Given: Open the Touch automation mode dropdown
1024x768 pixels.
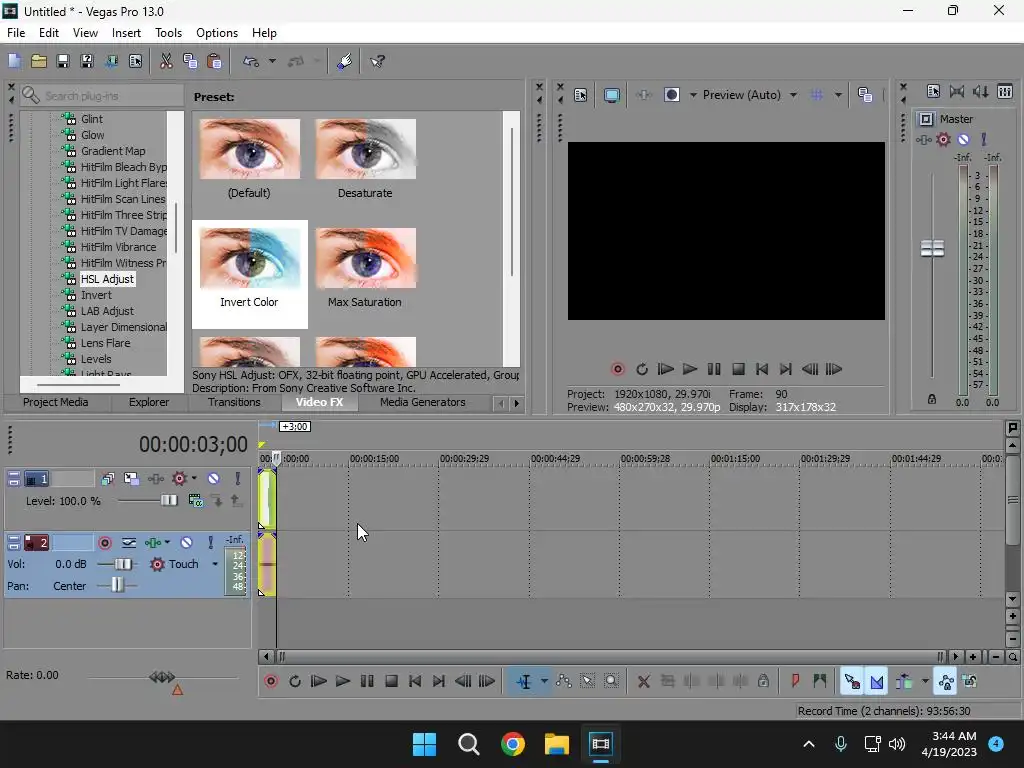Looking at the screenshot, I should coord(215,564).
